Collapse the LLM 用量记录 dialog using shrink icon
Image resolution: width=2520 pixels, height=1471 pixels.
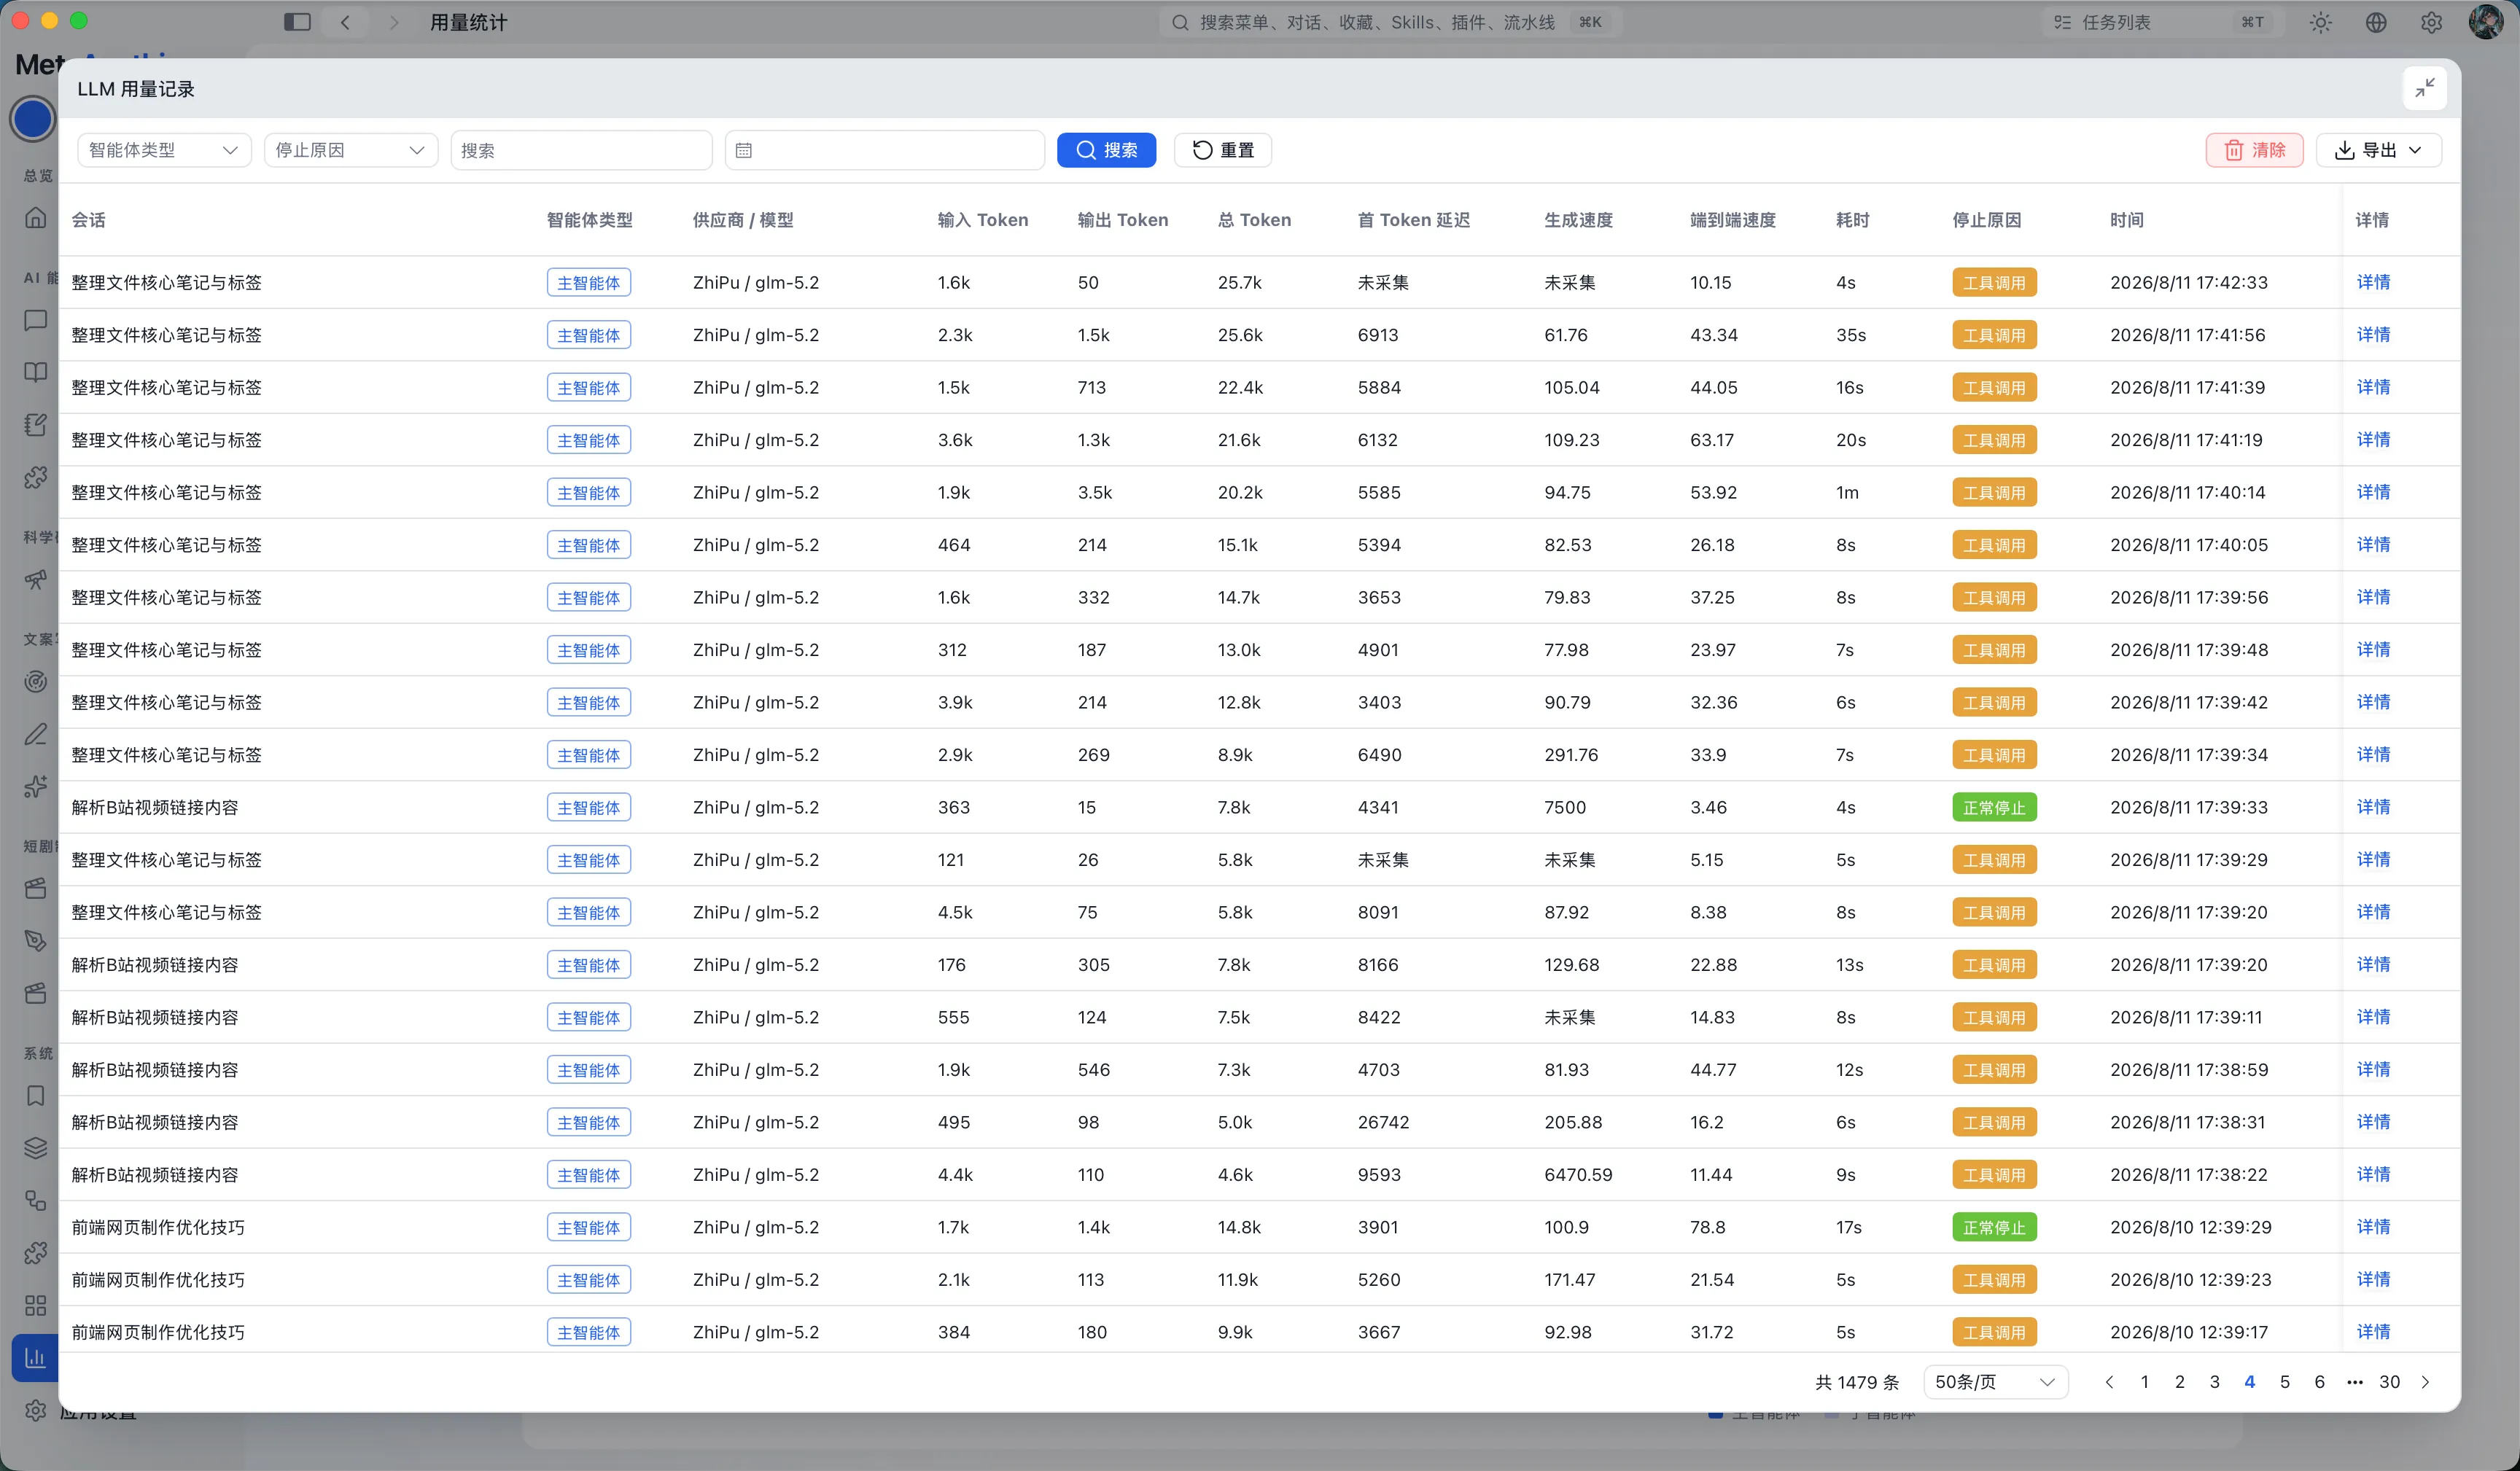click(x=2425, y=89)
